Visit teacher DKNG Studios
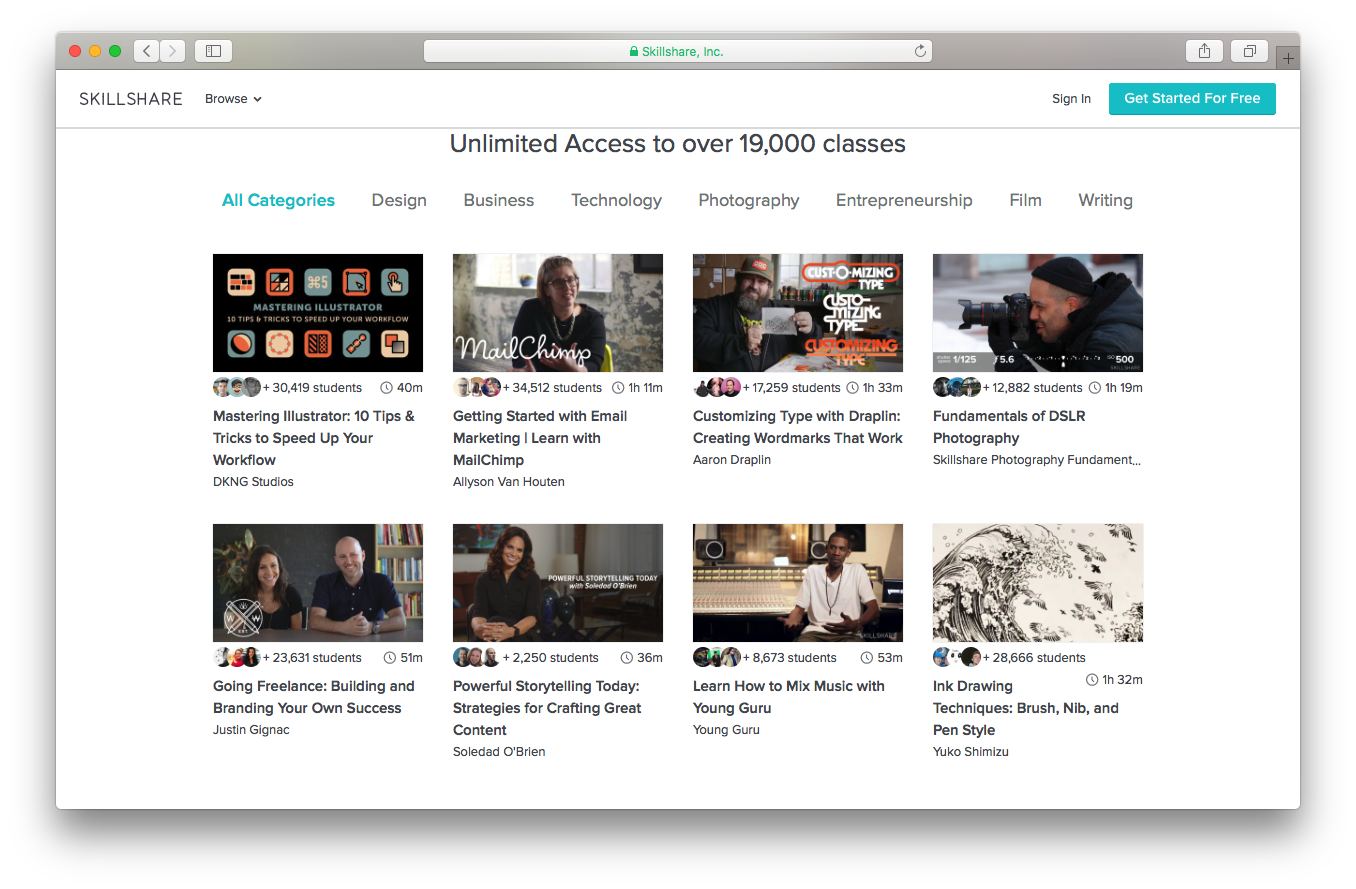 (253, 482)
